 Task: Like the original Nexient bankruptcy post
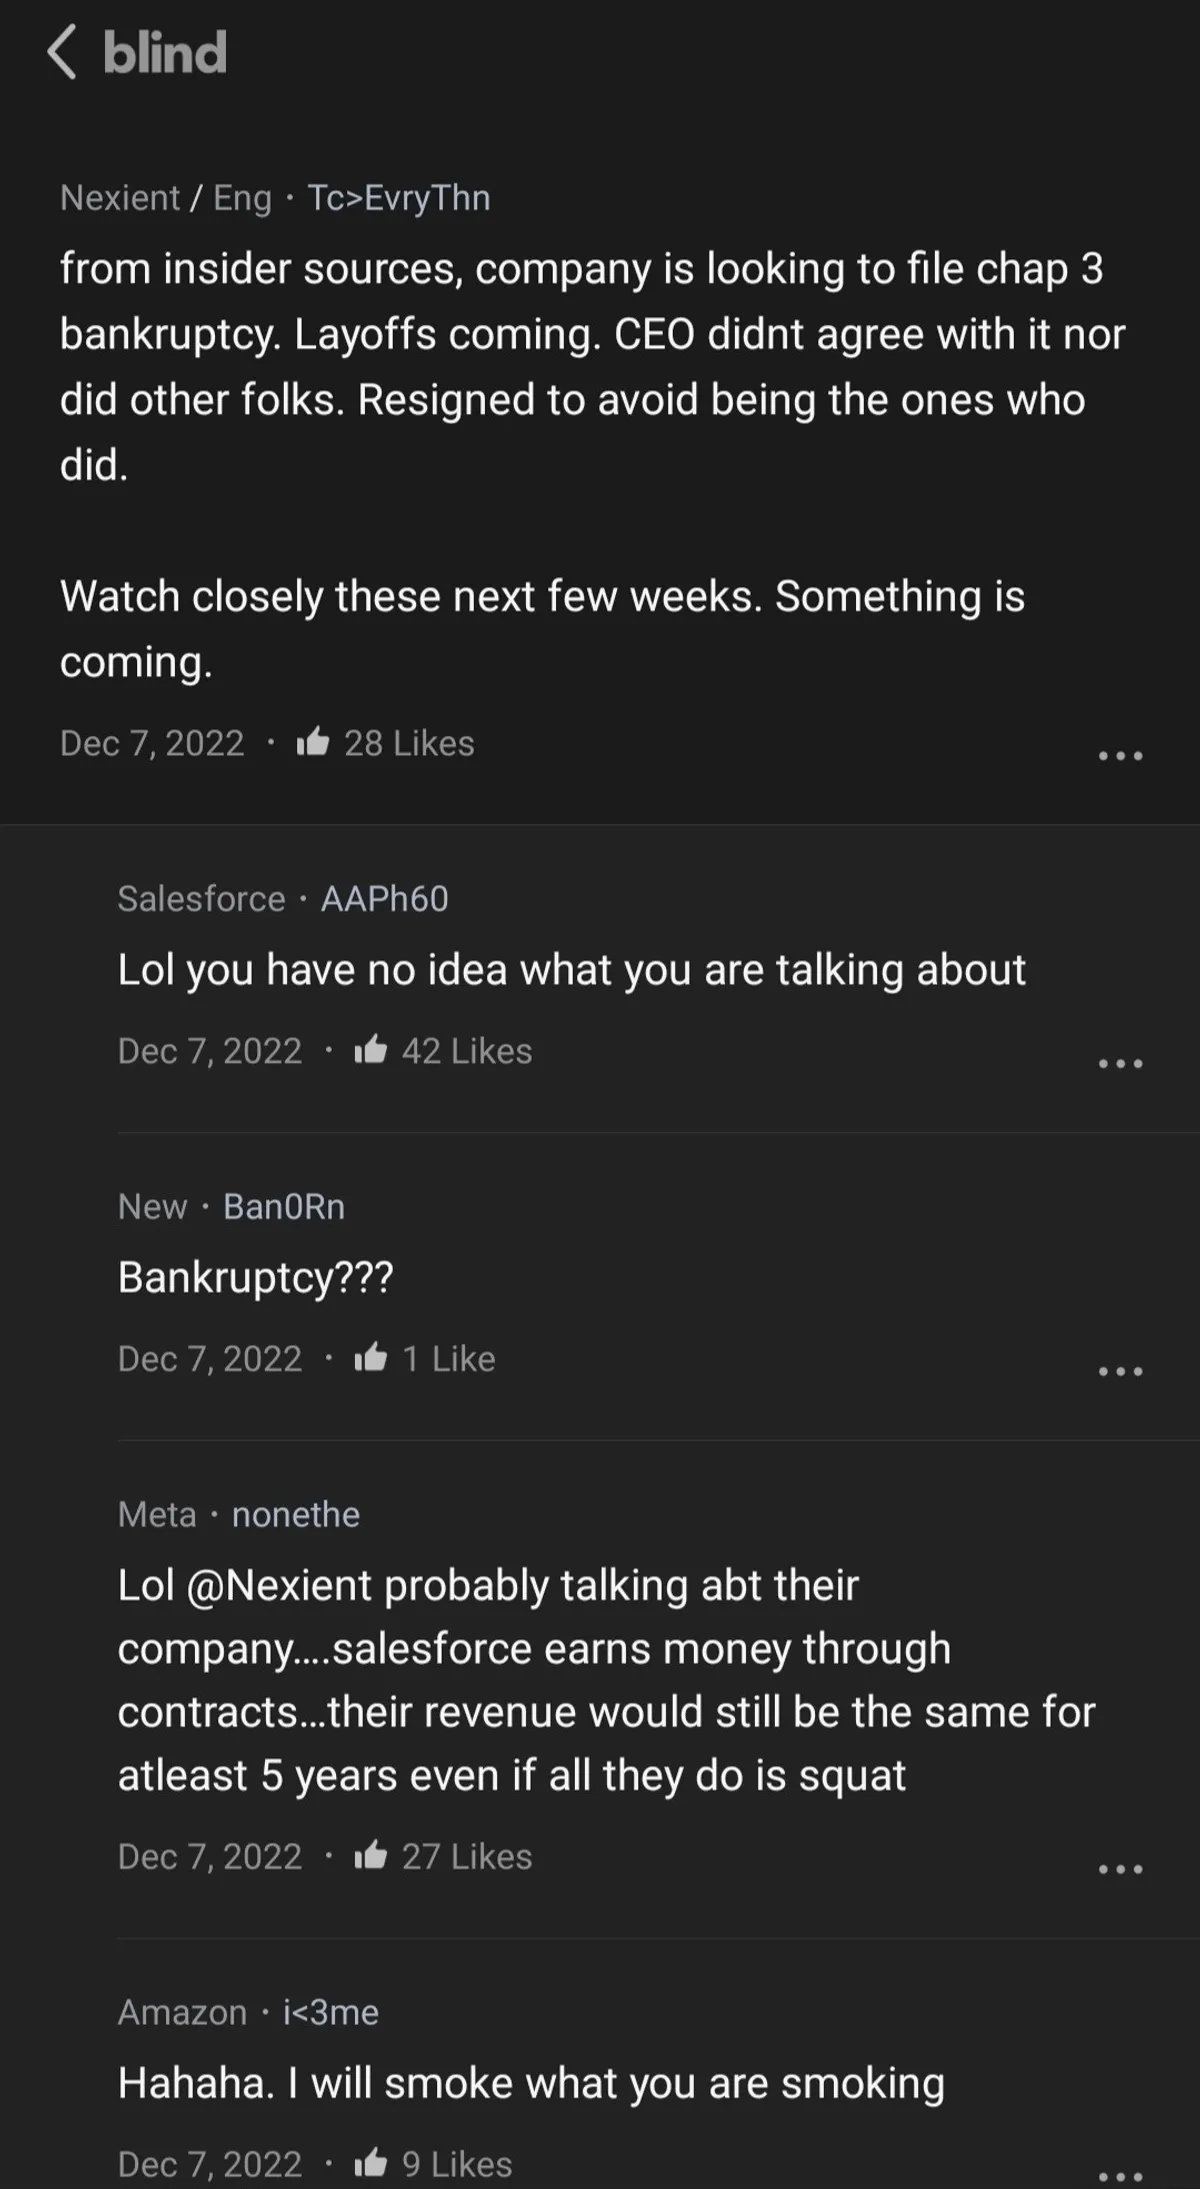pyautogui.click(x=313, y=743)
